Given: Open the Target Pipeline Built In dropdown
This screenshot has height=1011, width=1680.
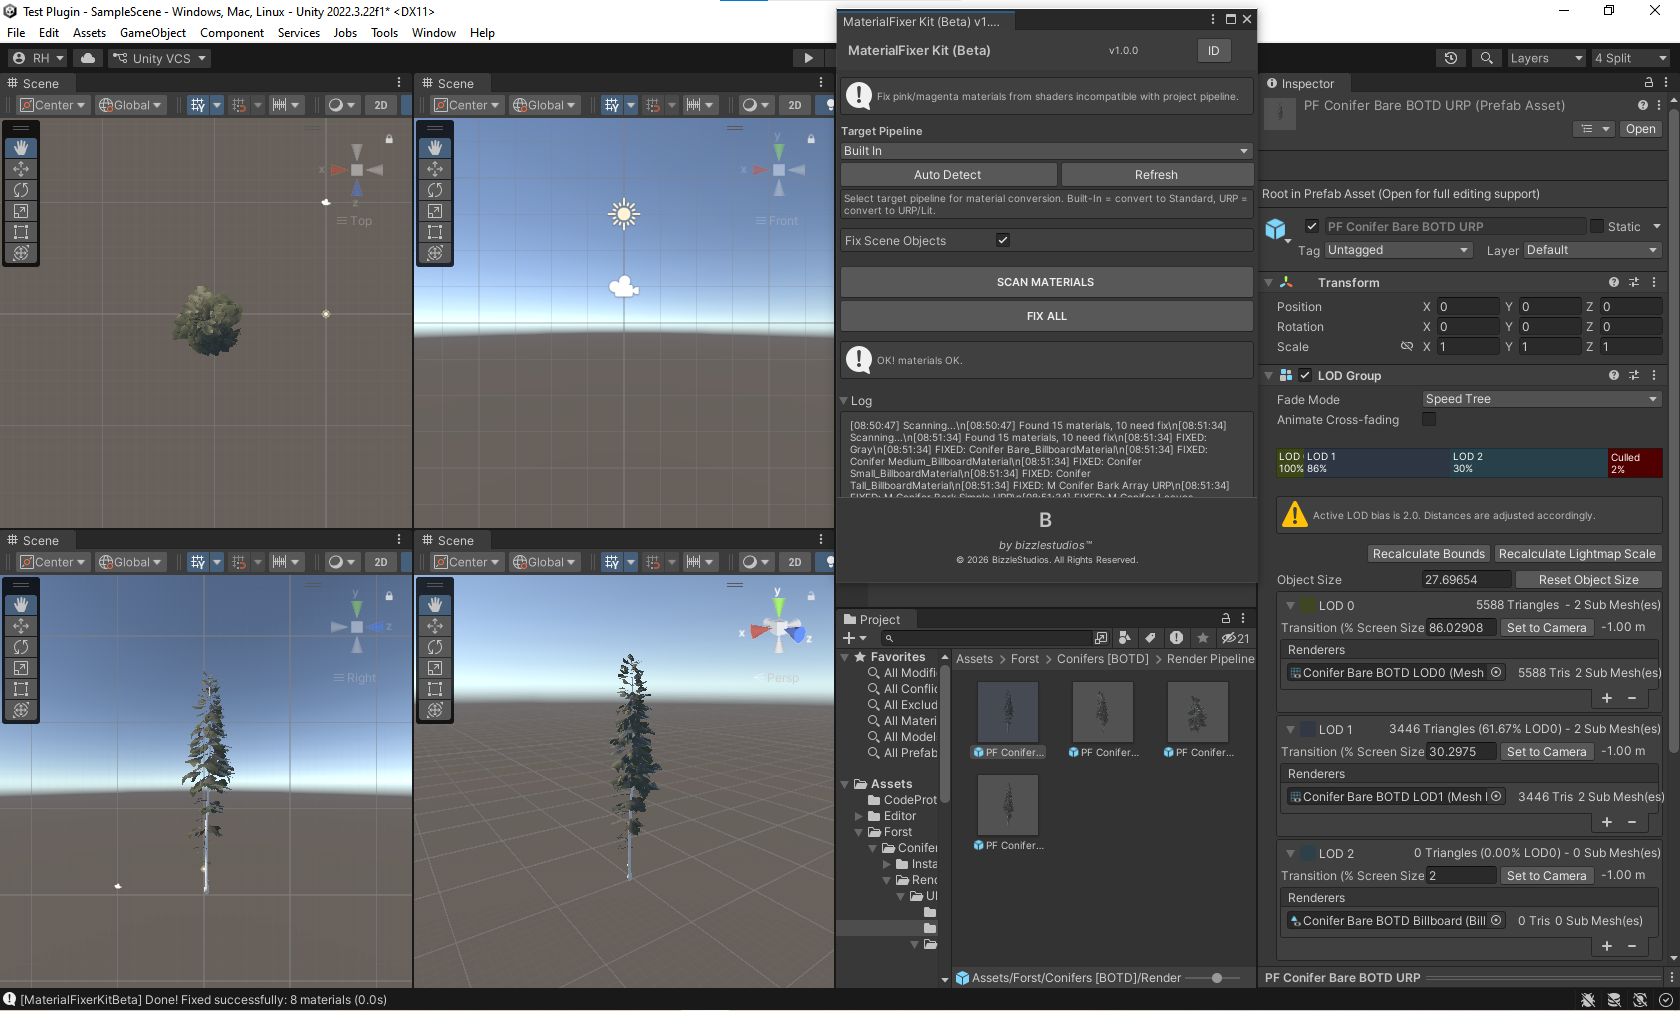Looking at the screenshot, I should tap(1046, 151).
